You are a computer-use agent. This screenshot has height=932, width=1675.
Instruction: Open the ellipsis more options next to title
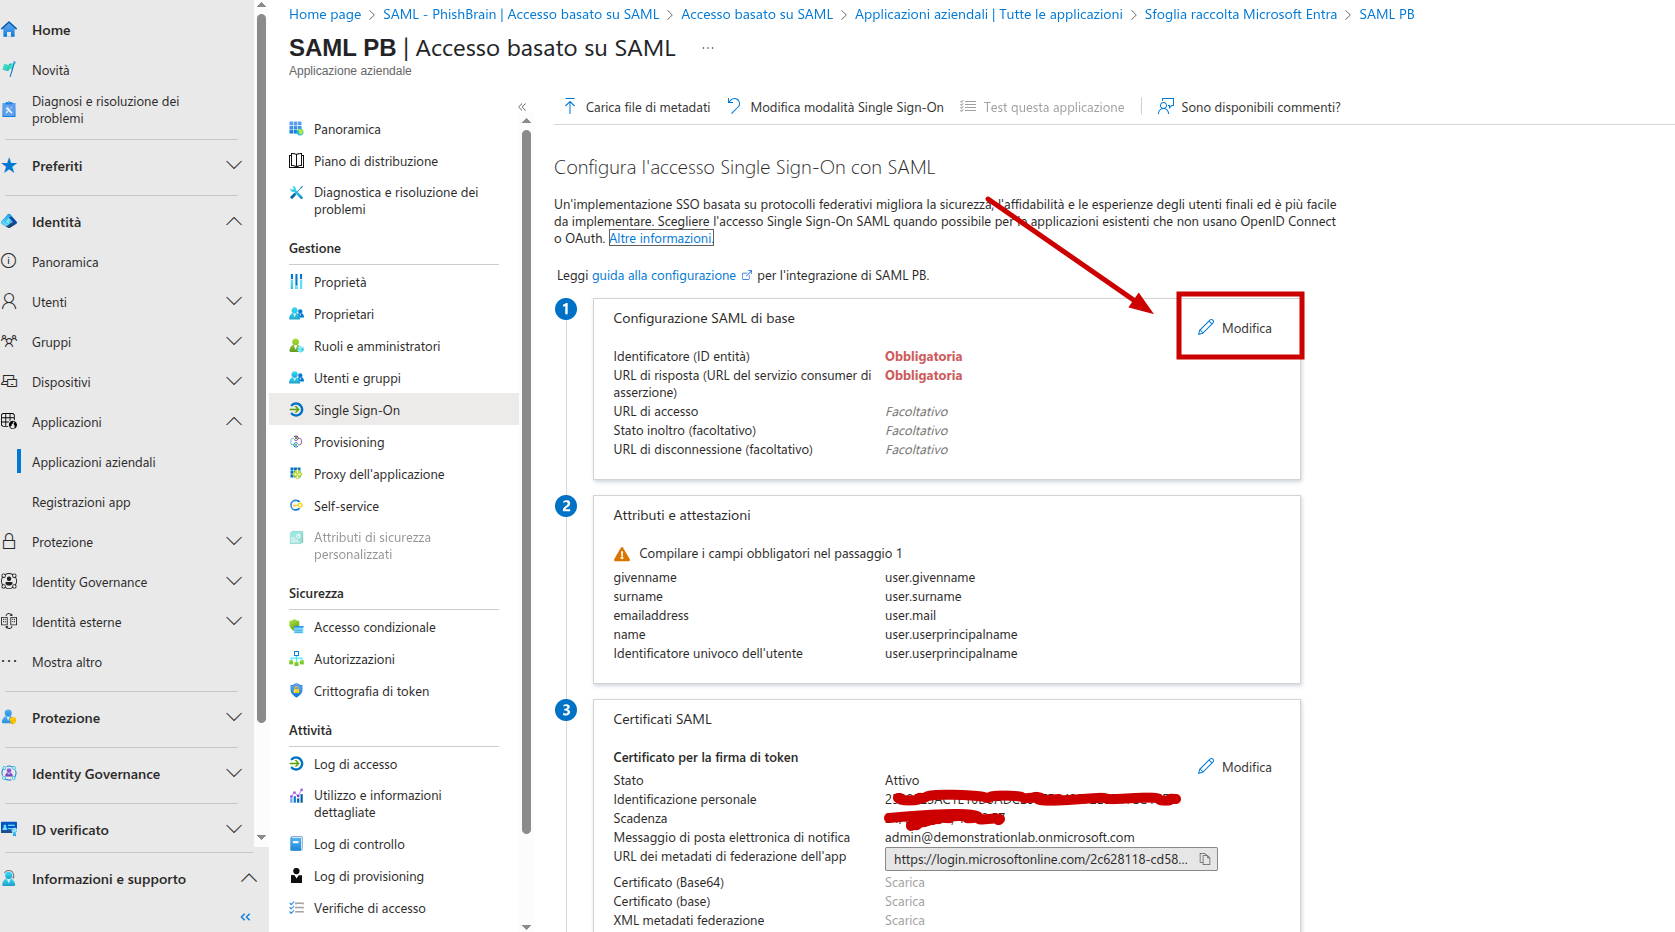708,48
